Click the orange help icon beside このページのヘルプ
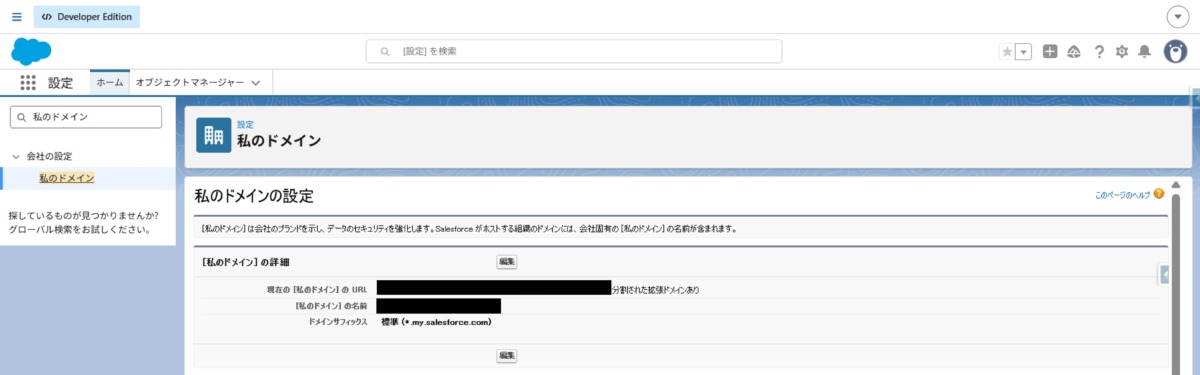The width and height of the screenshot is (1200, 375). (x=1159, y=194)
